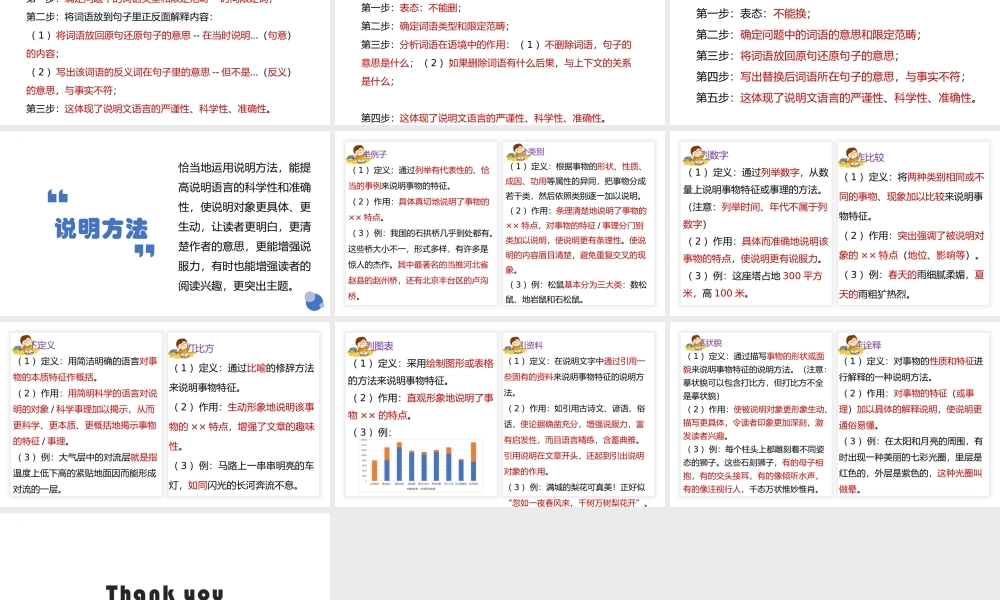This screenshot has height=600, width=1000.
Task: Click the text 我国的石拱桥几乎到处都有
Action: (441, 233)
